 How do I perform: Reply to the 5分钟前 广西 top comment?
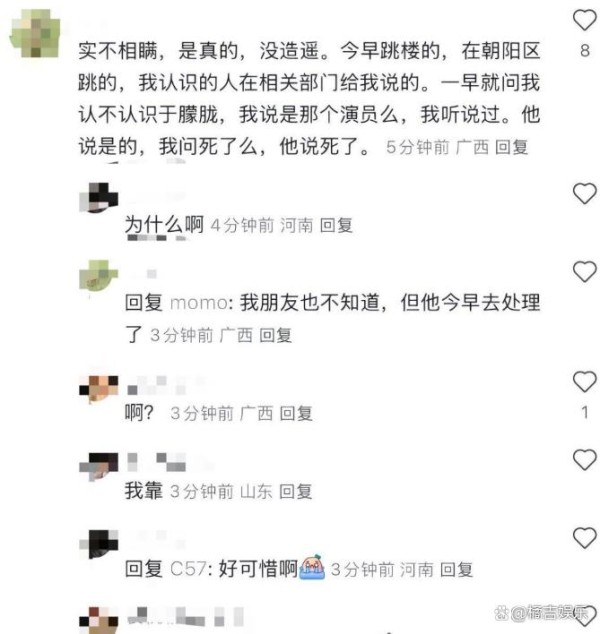pos(511,147)
